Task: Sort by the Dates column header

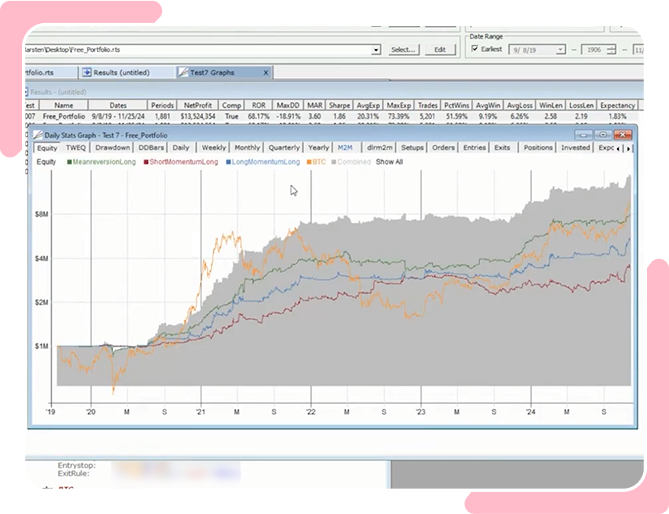Action: (118, 105)
